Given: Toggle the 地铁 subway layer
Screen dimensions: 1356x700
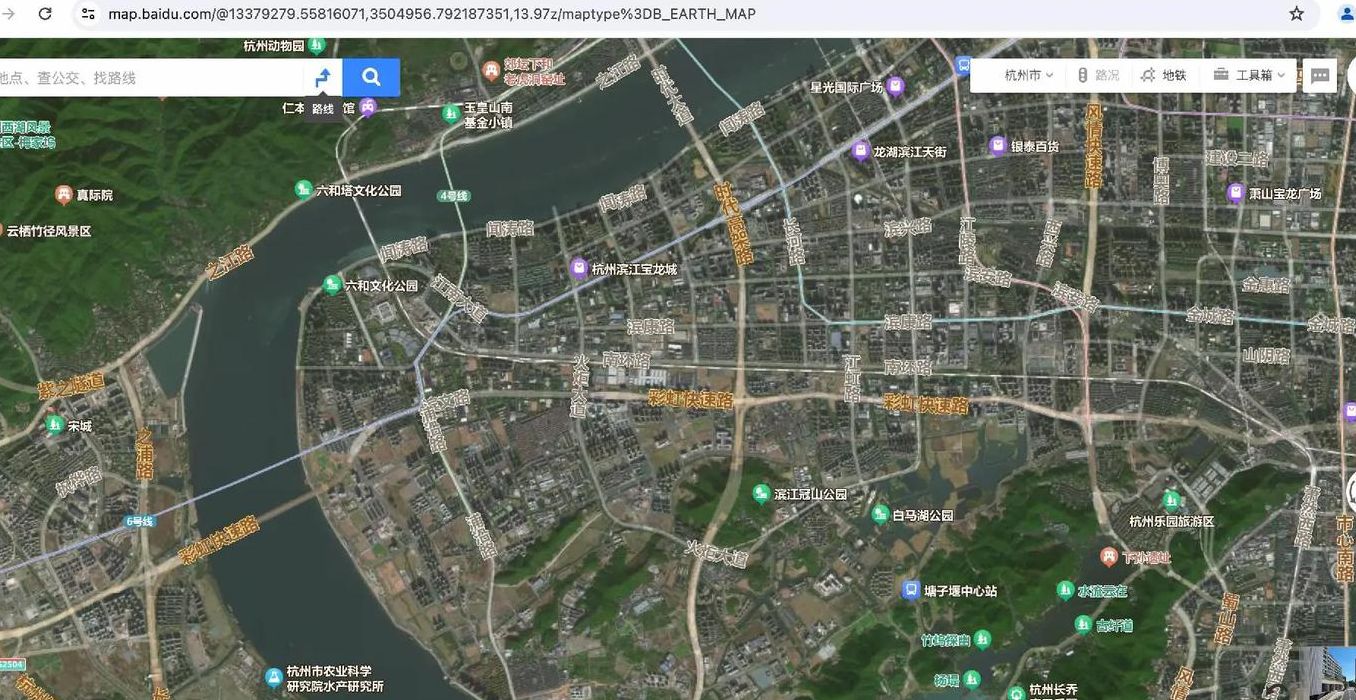Looking at the screenshot, I should point(1163,75).
